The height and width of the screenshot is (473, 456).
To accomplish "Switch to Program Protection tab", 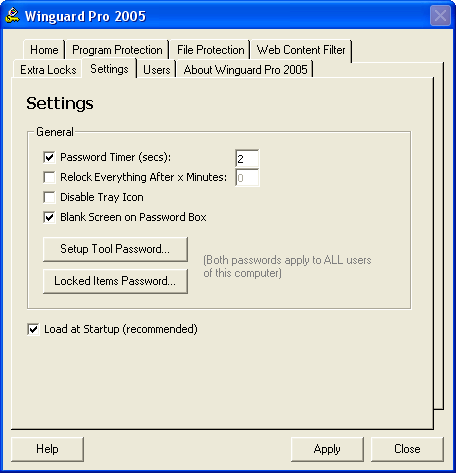I will (117, 50).
